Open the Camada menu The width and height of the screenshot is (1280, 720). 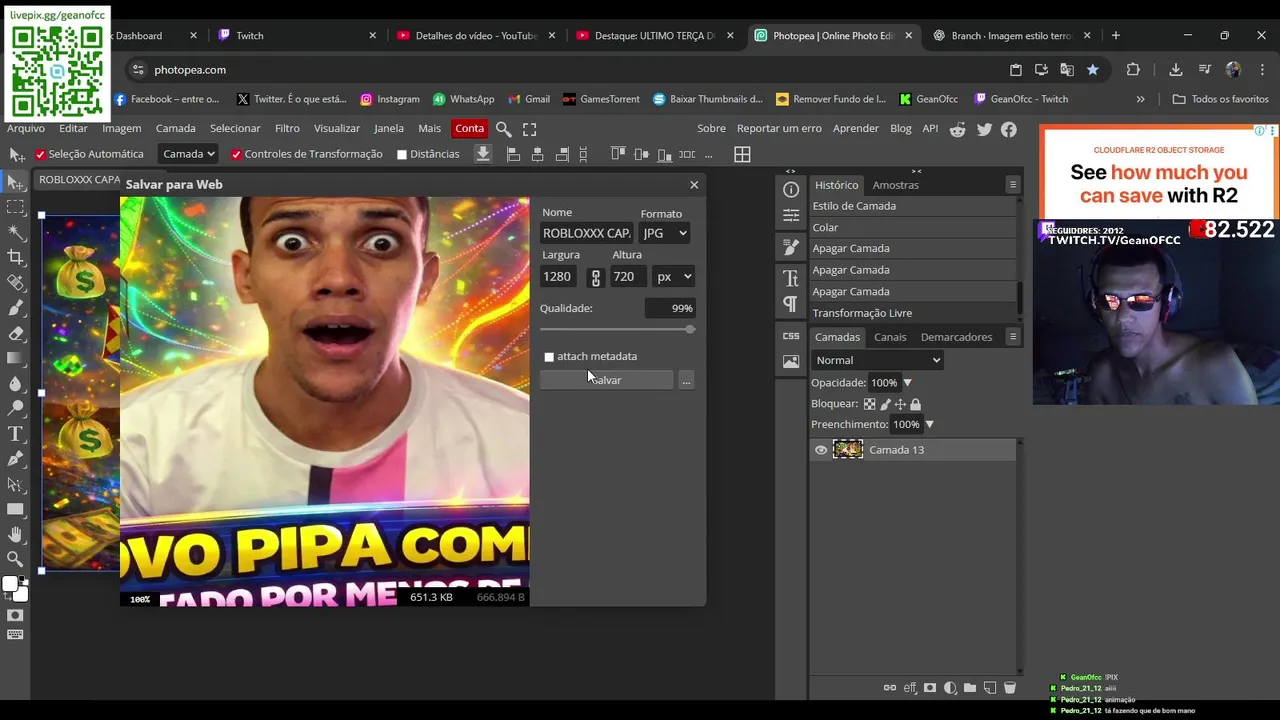pos(175,128)
